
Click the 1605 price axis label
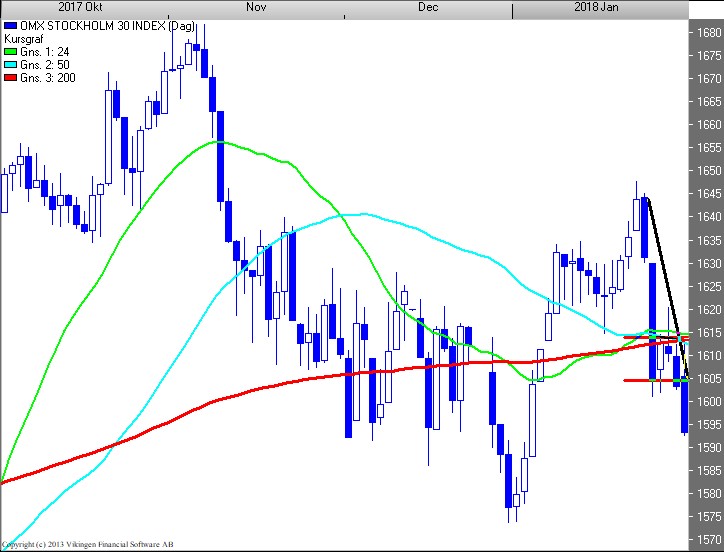pyautogui.click(x=708, y=379)
